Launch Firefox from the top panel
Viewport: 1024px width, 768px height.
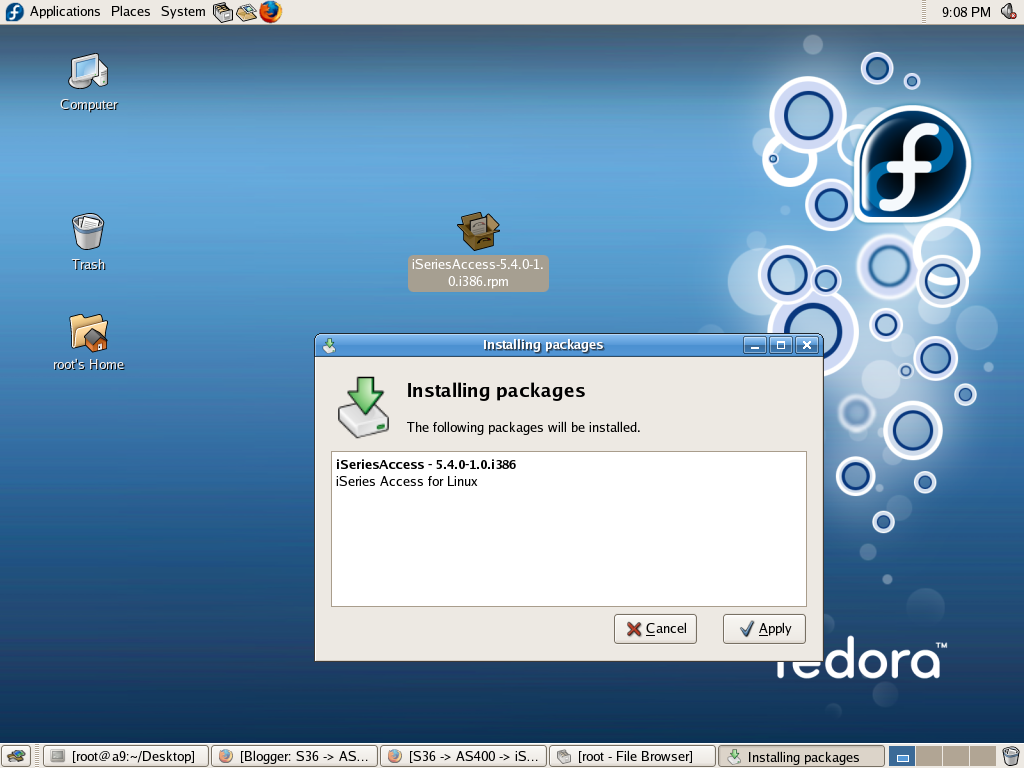[270, 12]
